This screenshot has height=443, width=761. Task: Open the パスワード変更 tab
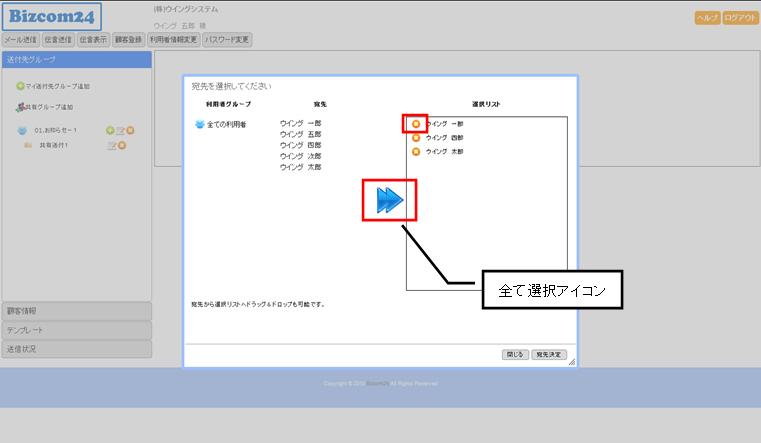click(x=227, y=40)
